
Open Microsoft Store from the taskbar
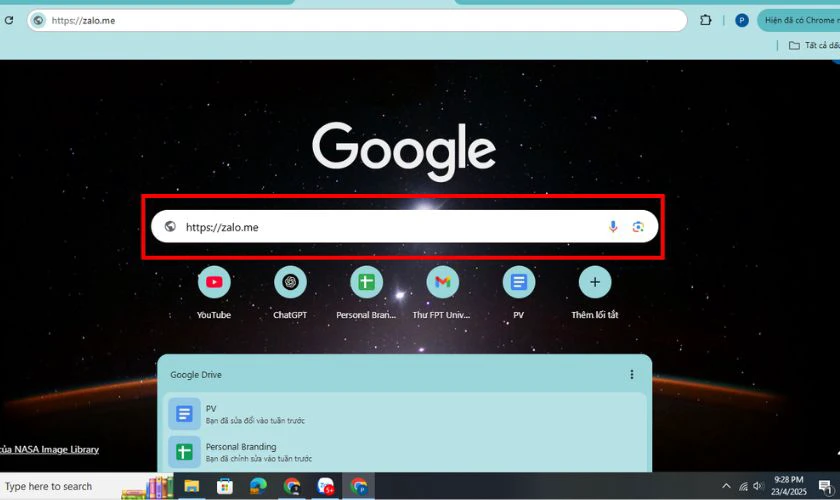coord(224,486)
